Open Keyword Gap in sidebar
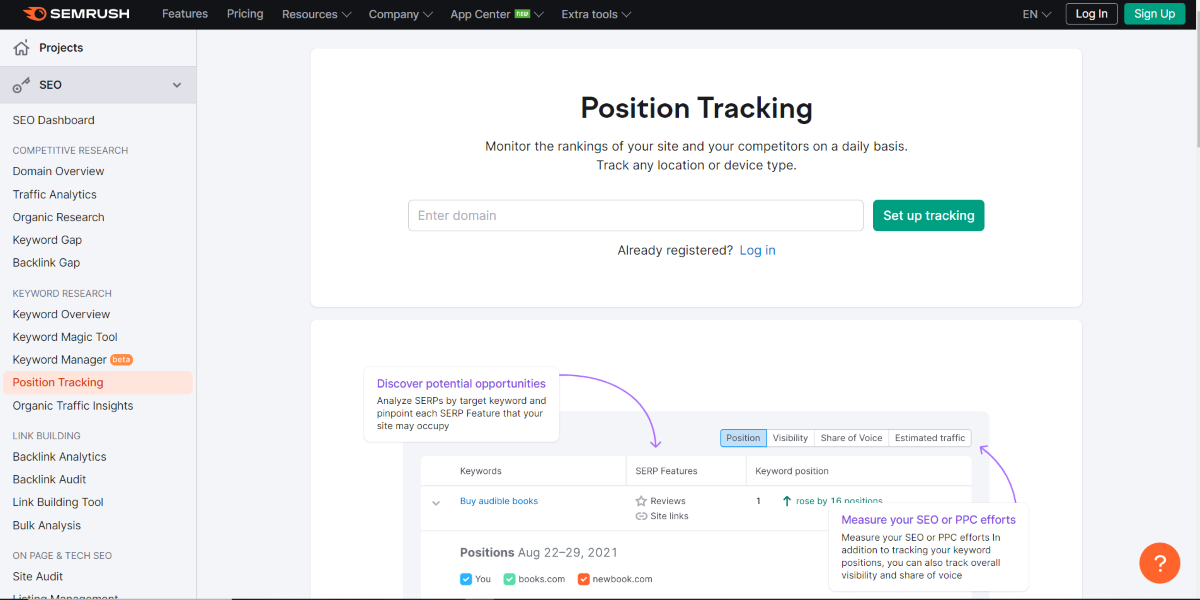Screen dimensions: 1200x600 tap(47, 240)
